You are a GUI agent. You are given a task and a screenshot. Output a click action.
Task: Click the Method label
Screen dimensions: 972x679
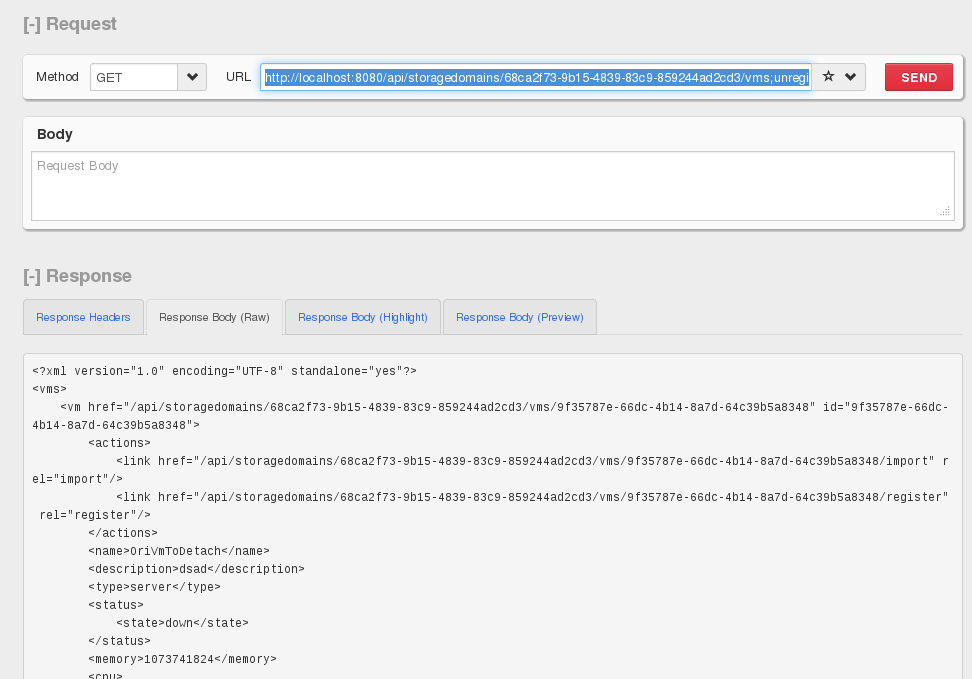pyautogui.click(x=57, y=77)
